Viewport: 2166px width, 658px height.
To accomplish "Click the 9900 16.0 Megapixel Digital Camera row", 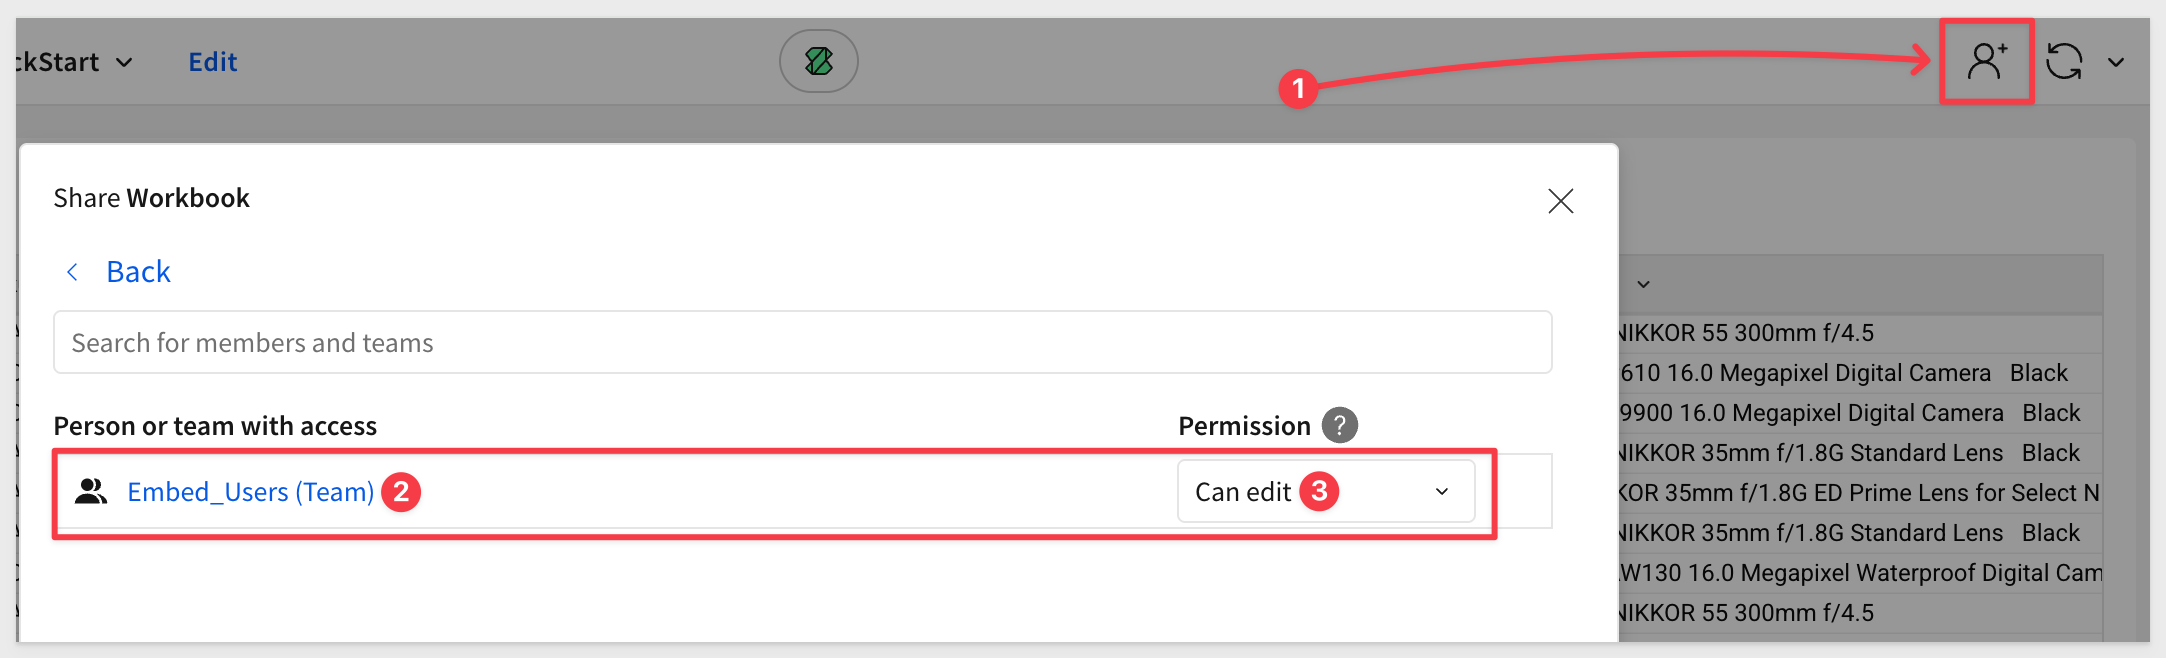I will point(1861,413).
